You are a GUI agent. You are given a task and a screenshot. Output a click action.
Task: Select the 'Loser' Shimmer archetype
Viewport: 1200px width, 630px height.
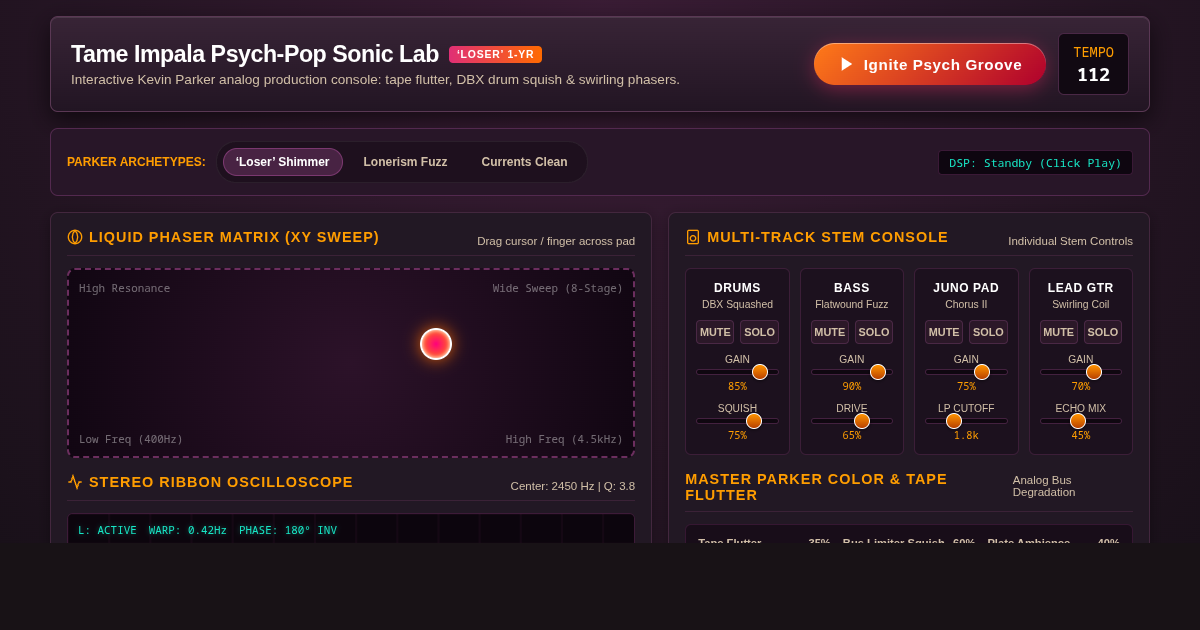coord(283,162)
